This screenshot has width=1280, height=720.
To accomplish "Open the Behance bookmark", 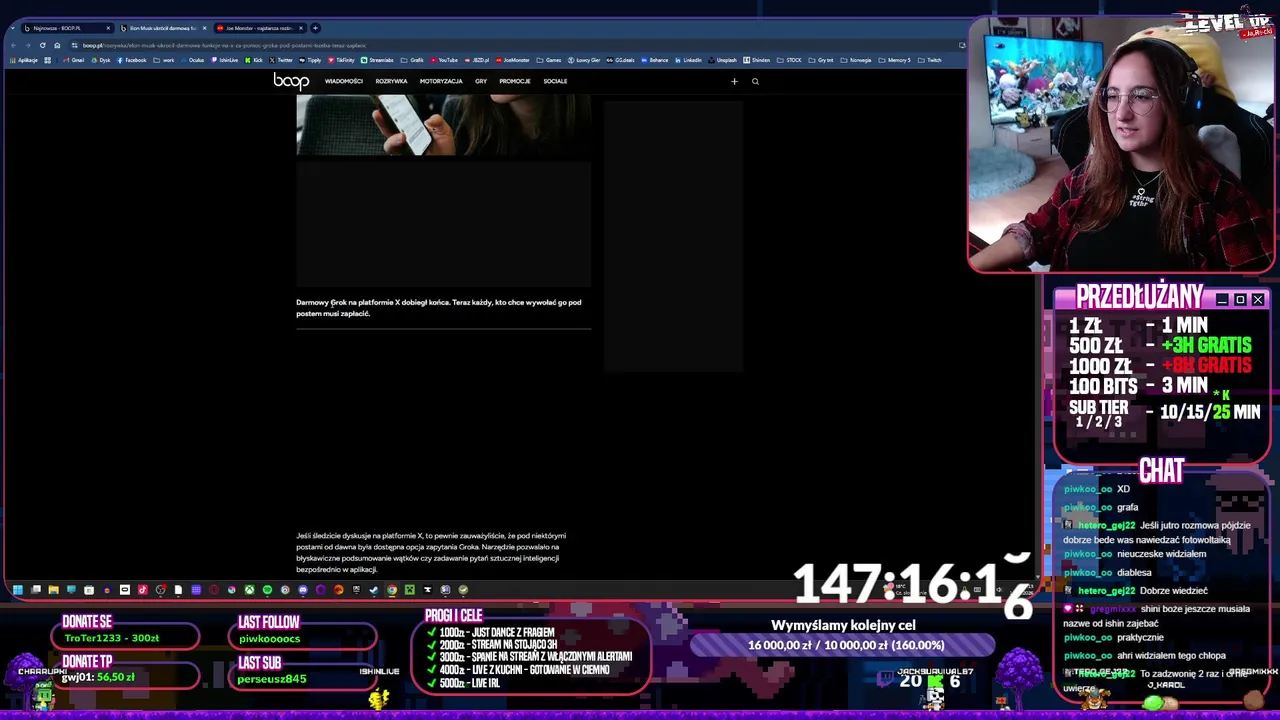I will pyautogui.click(x=655, y=60).
